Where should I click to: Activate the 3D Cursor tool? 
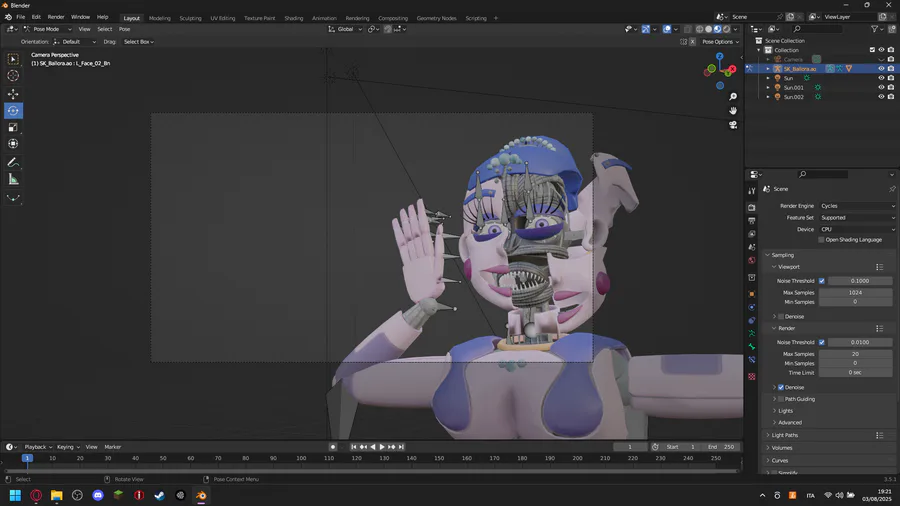coord(13,76)
